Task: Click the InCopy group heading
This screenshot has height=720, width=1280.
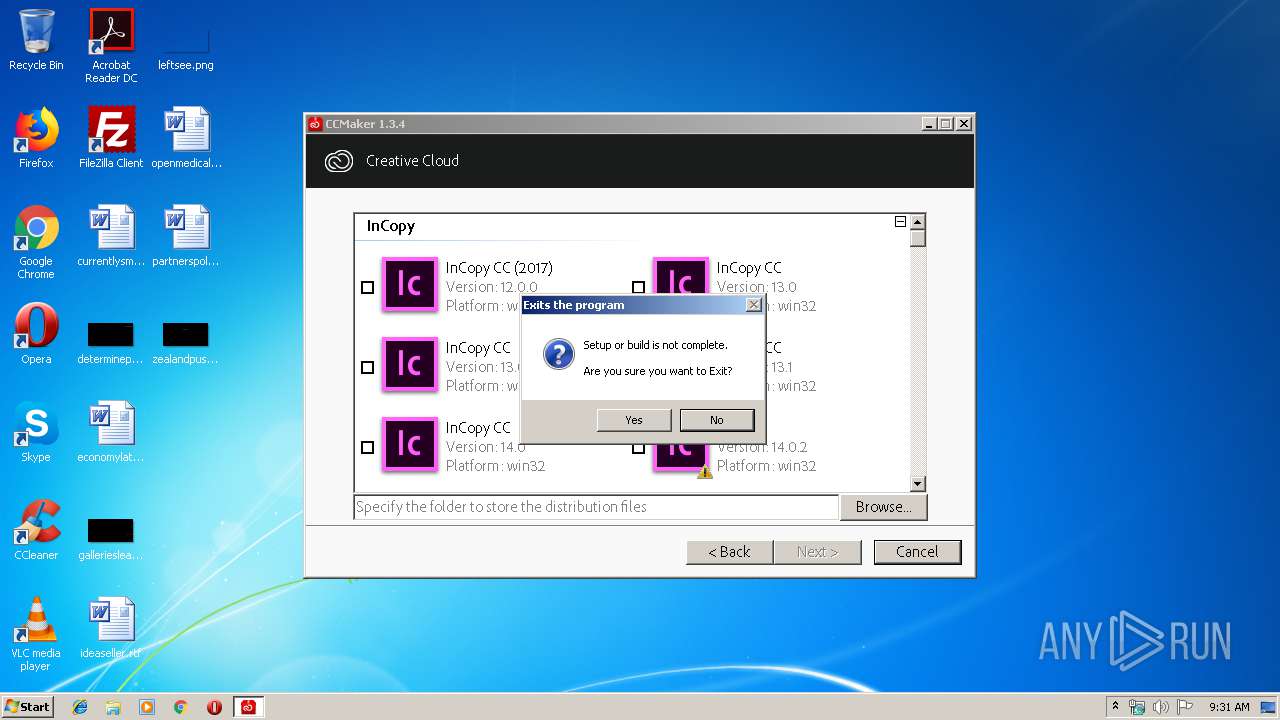Action: pos(391,226)
